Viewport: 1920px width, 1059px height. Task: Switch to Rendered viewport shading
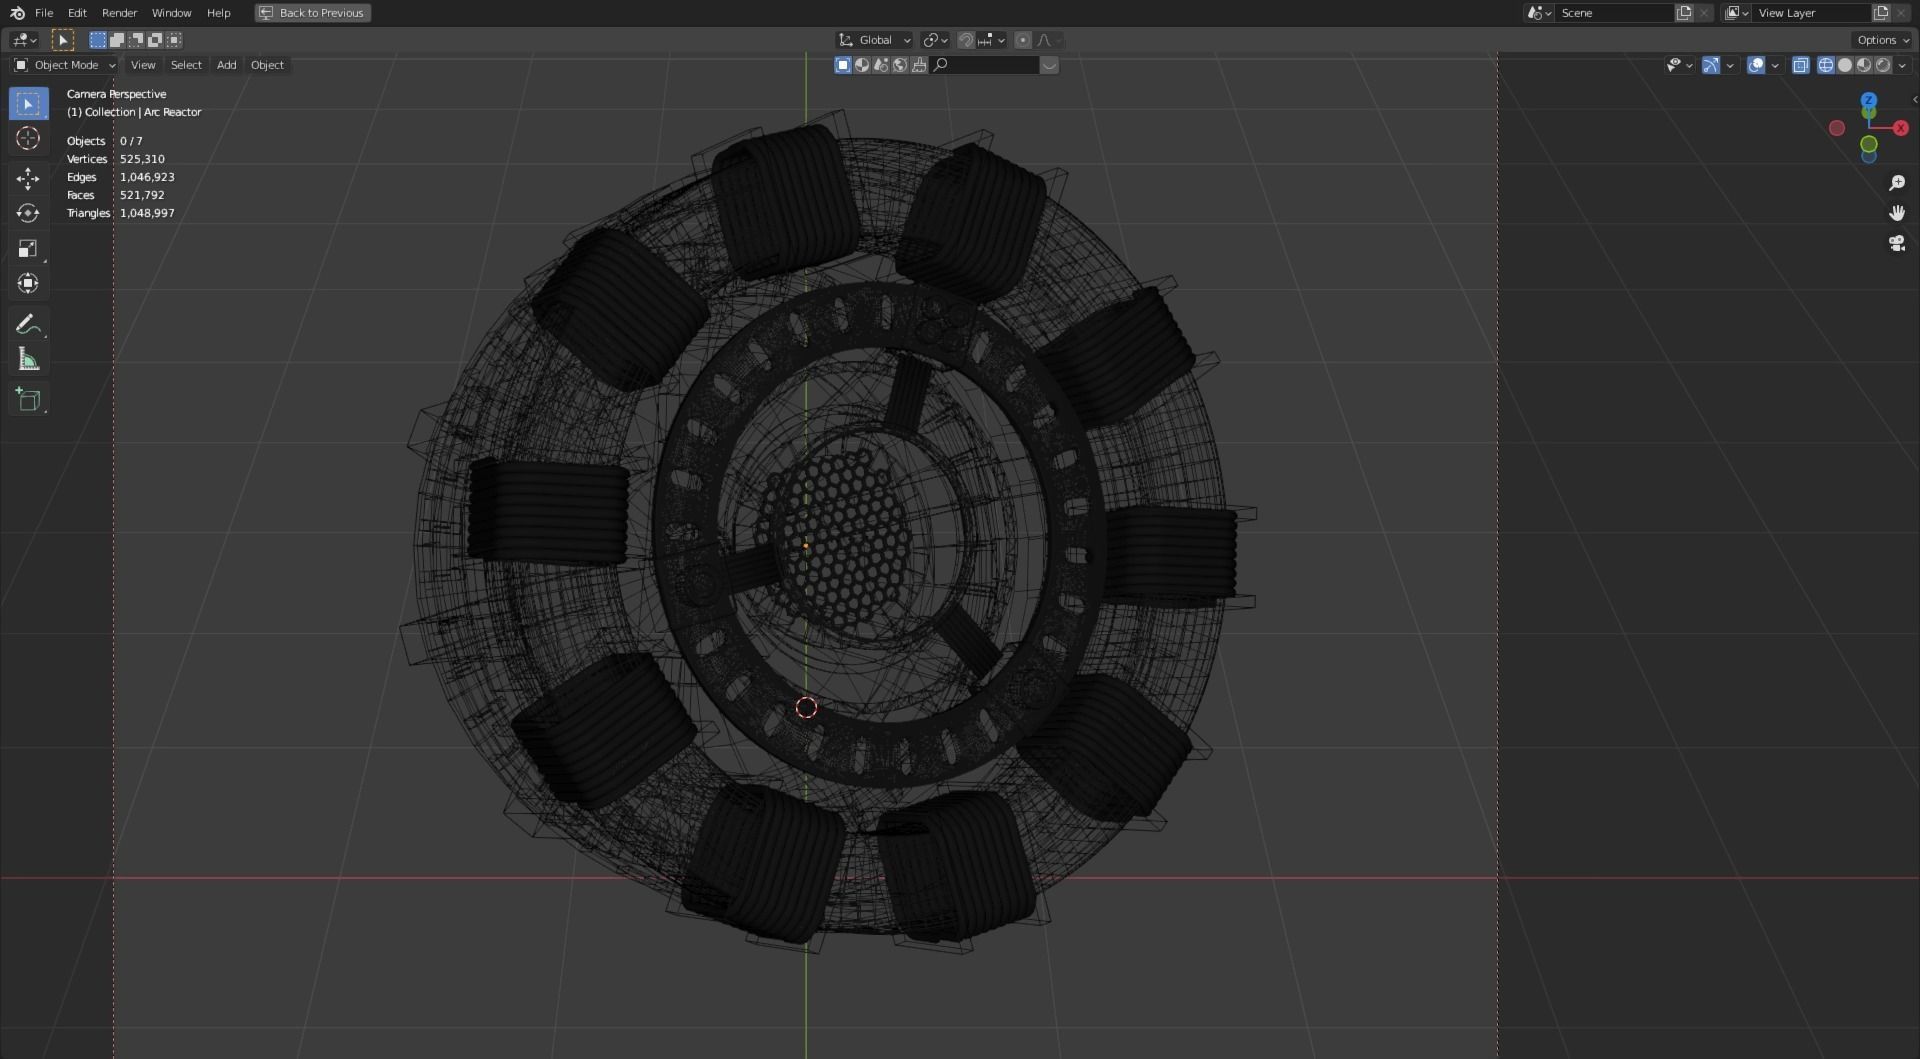pos(1883,65)
